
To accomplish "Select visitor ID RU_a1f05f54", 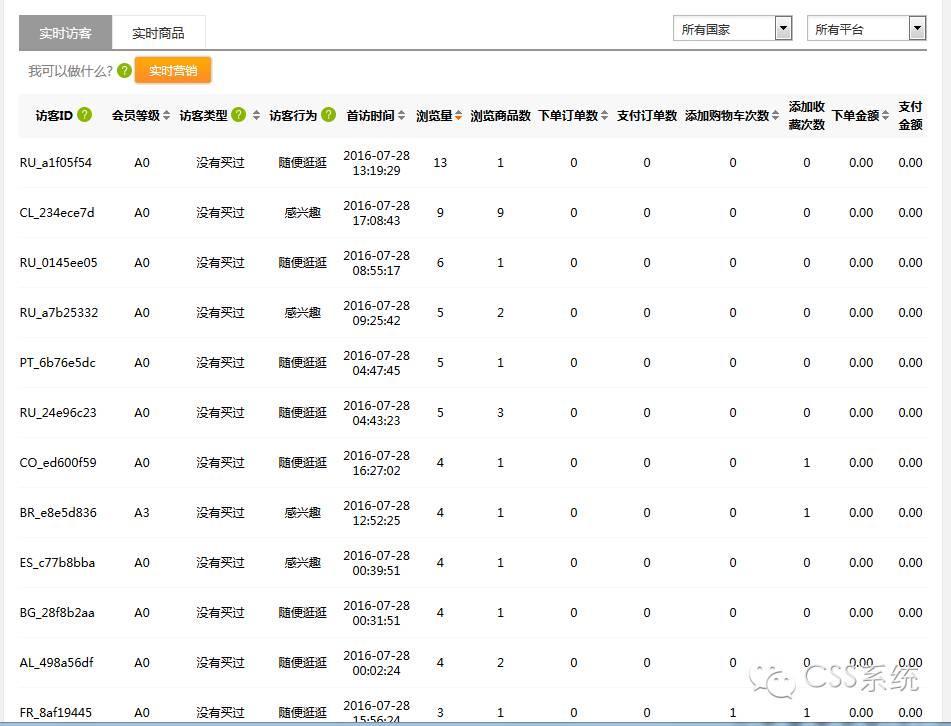I will click(x=56, y=163).
